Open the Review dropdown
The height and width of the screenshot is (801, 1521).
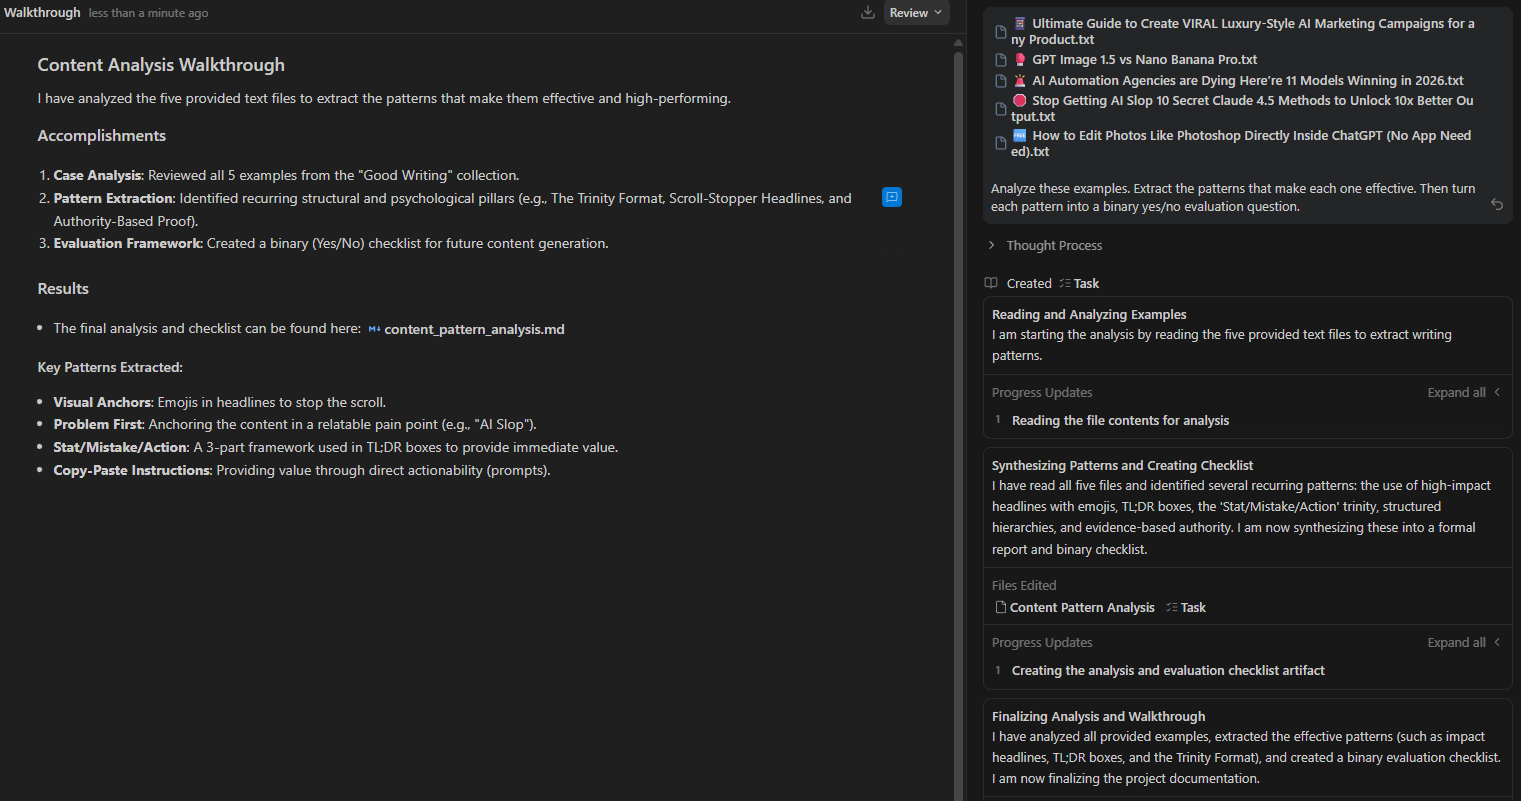[x=916, y=13]
